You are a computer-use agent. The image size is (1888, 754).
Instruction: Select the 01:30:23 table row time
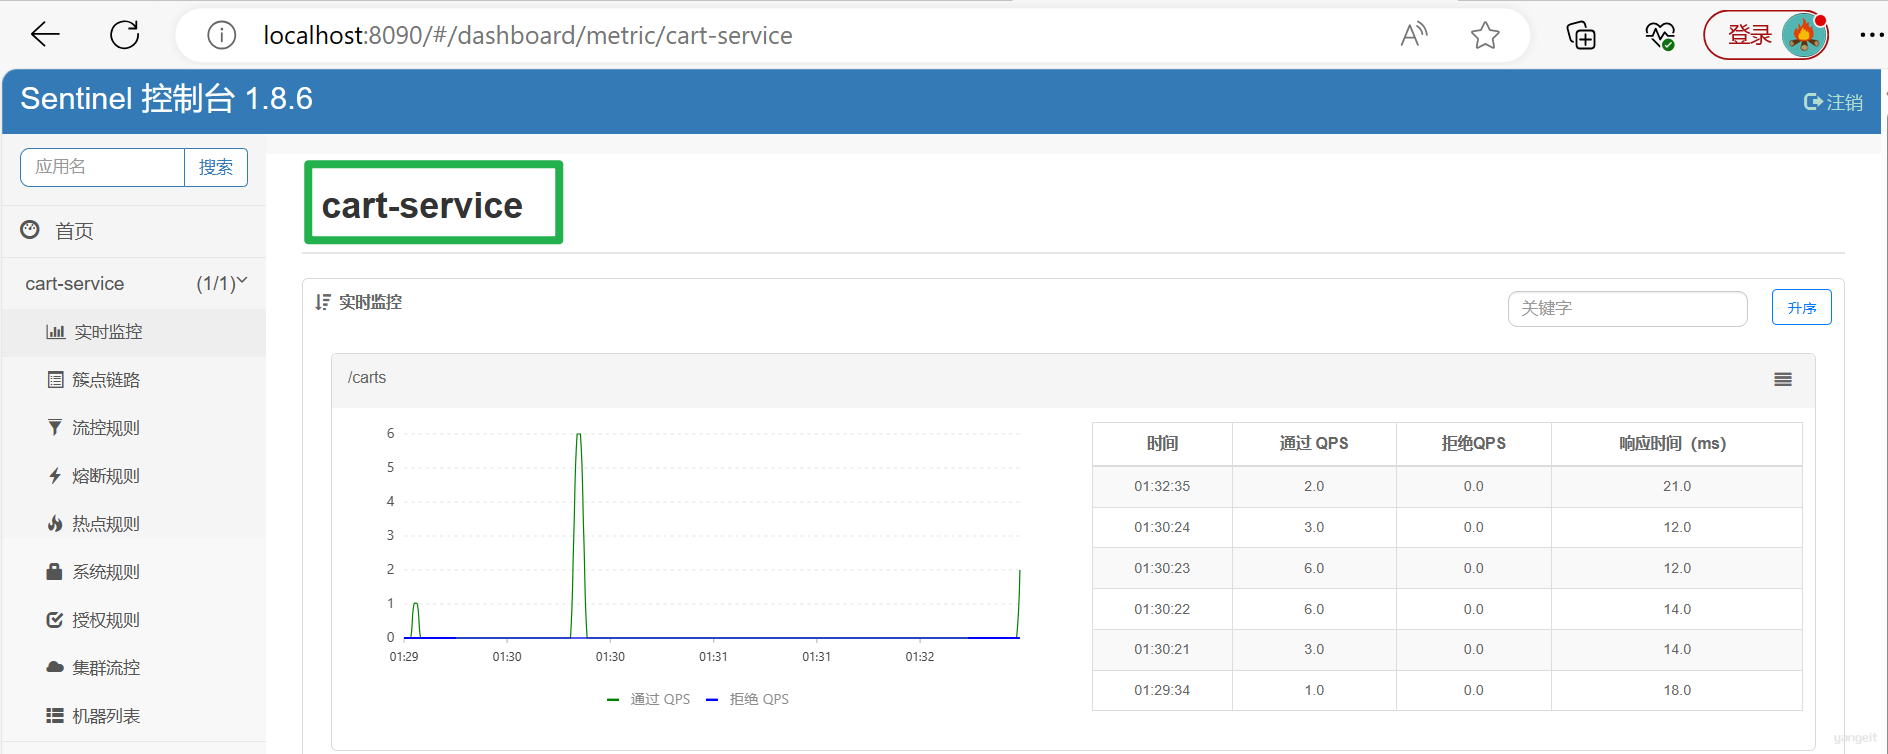(1162, 568)
